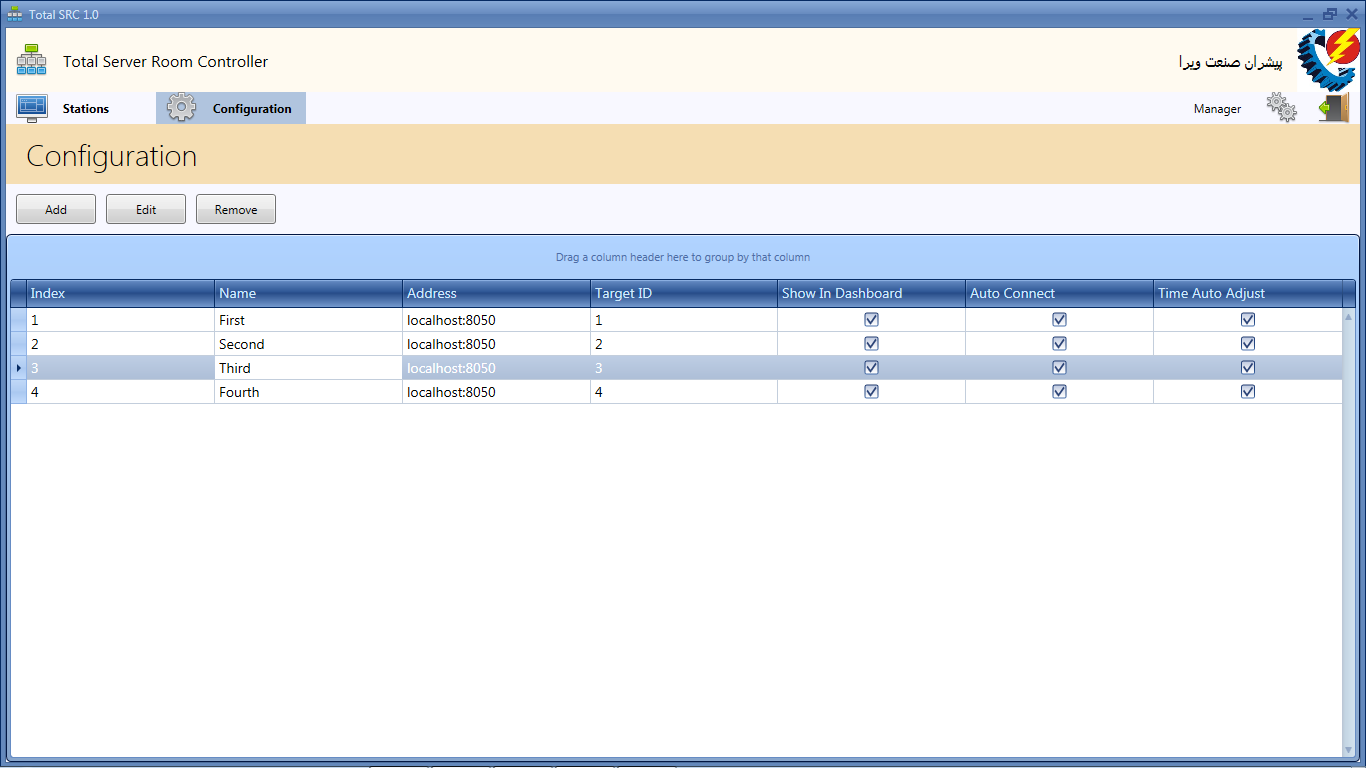
Task: Select the row named Fourth
Action: [676, 392]
